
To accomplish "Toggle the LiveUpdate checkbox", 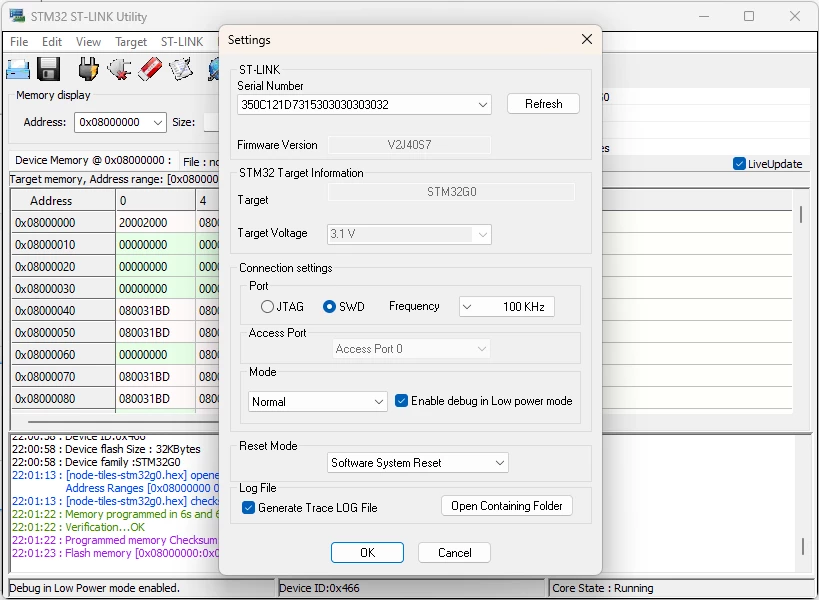I will click(739, 164).
